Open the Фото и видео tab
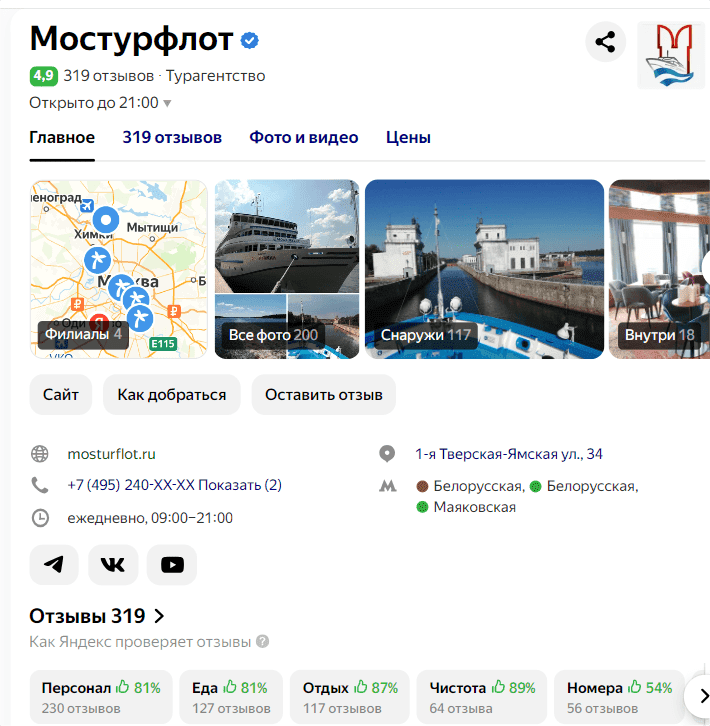This screenshot has width=710, height=726. click(x=304, y=138)
